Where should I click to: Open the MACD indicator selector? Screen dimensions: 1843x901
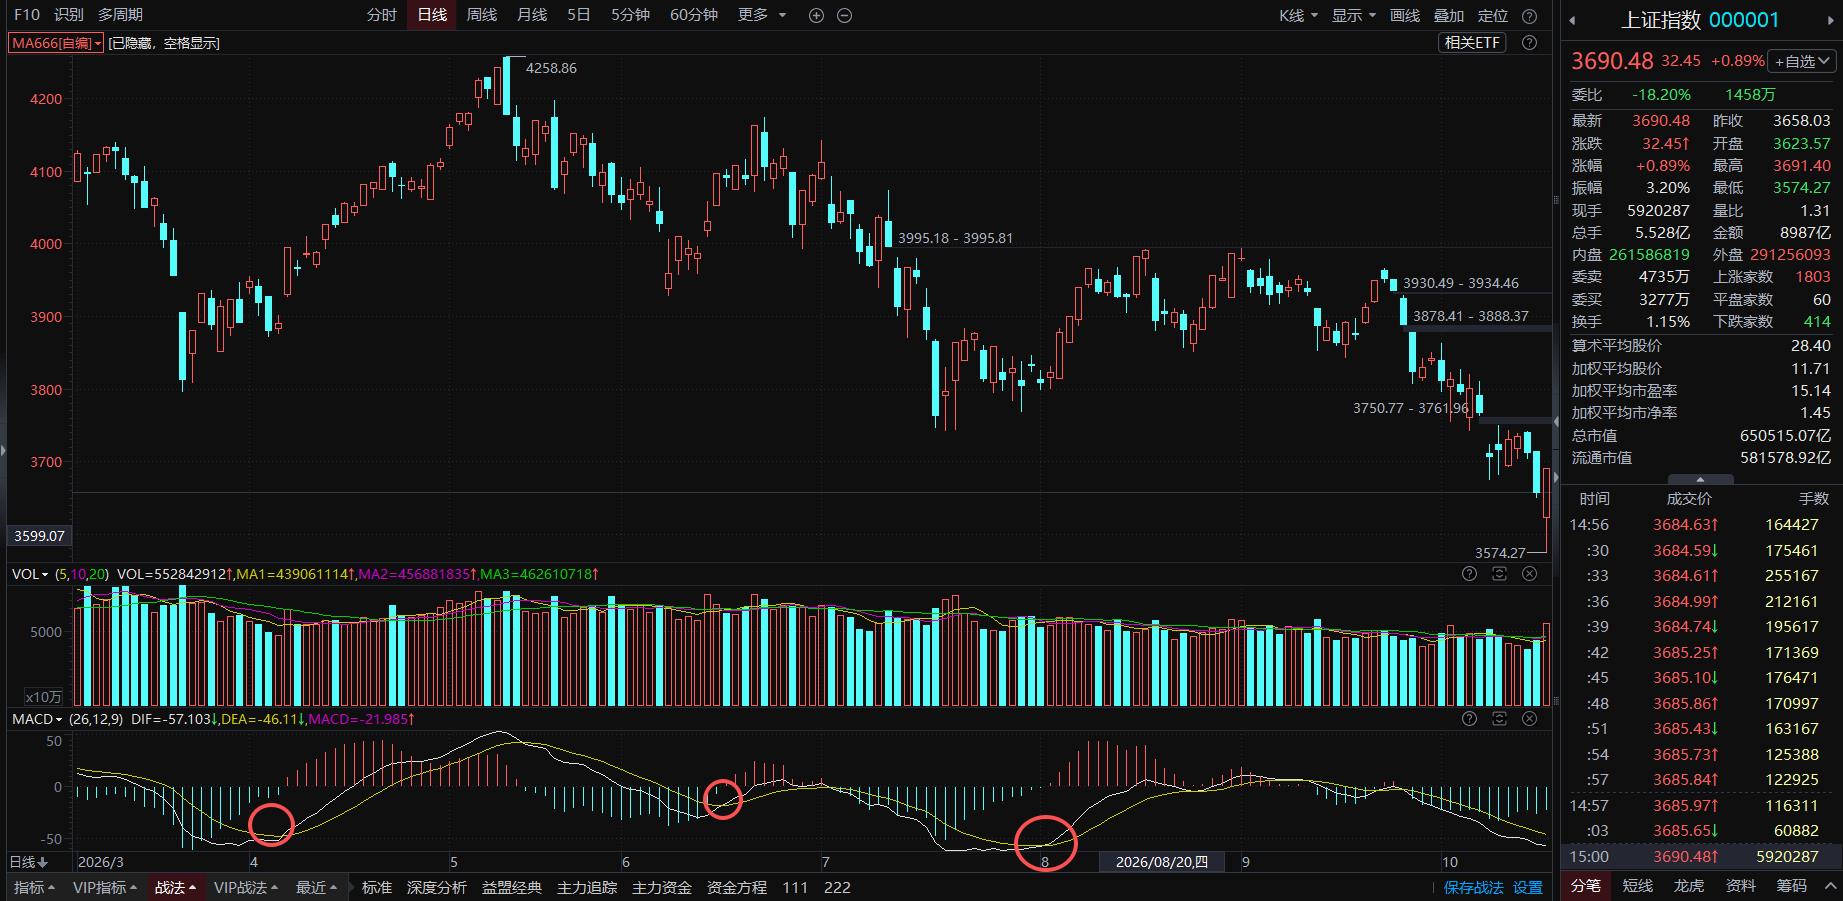point(37,719)
